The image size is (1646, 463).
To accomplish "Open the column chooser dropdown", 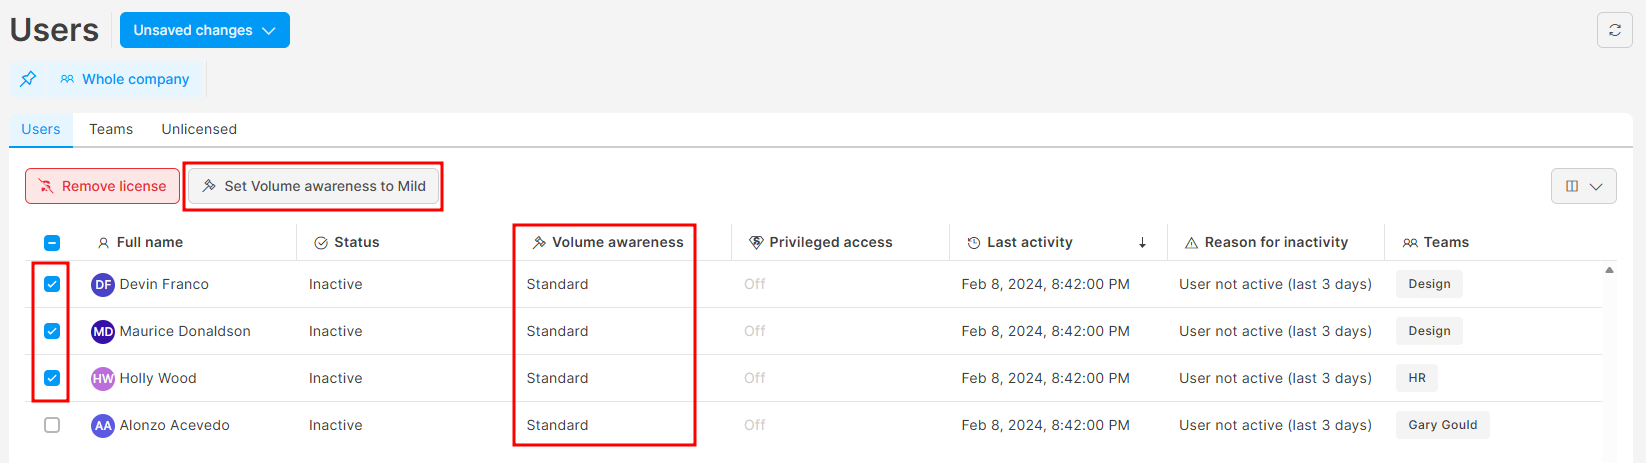I will (x=1583, y=186).
